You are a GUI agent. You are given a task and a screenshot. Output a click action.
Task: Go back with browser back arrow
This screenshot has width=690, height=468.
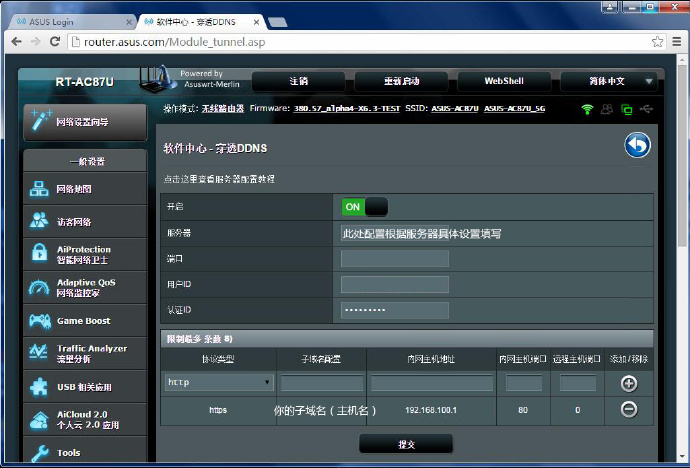point(16,42)
